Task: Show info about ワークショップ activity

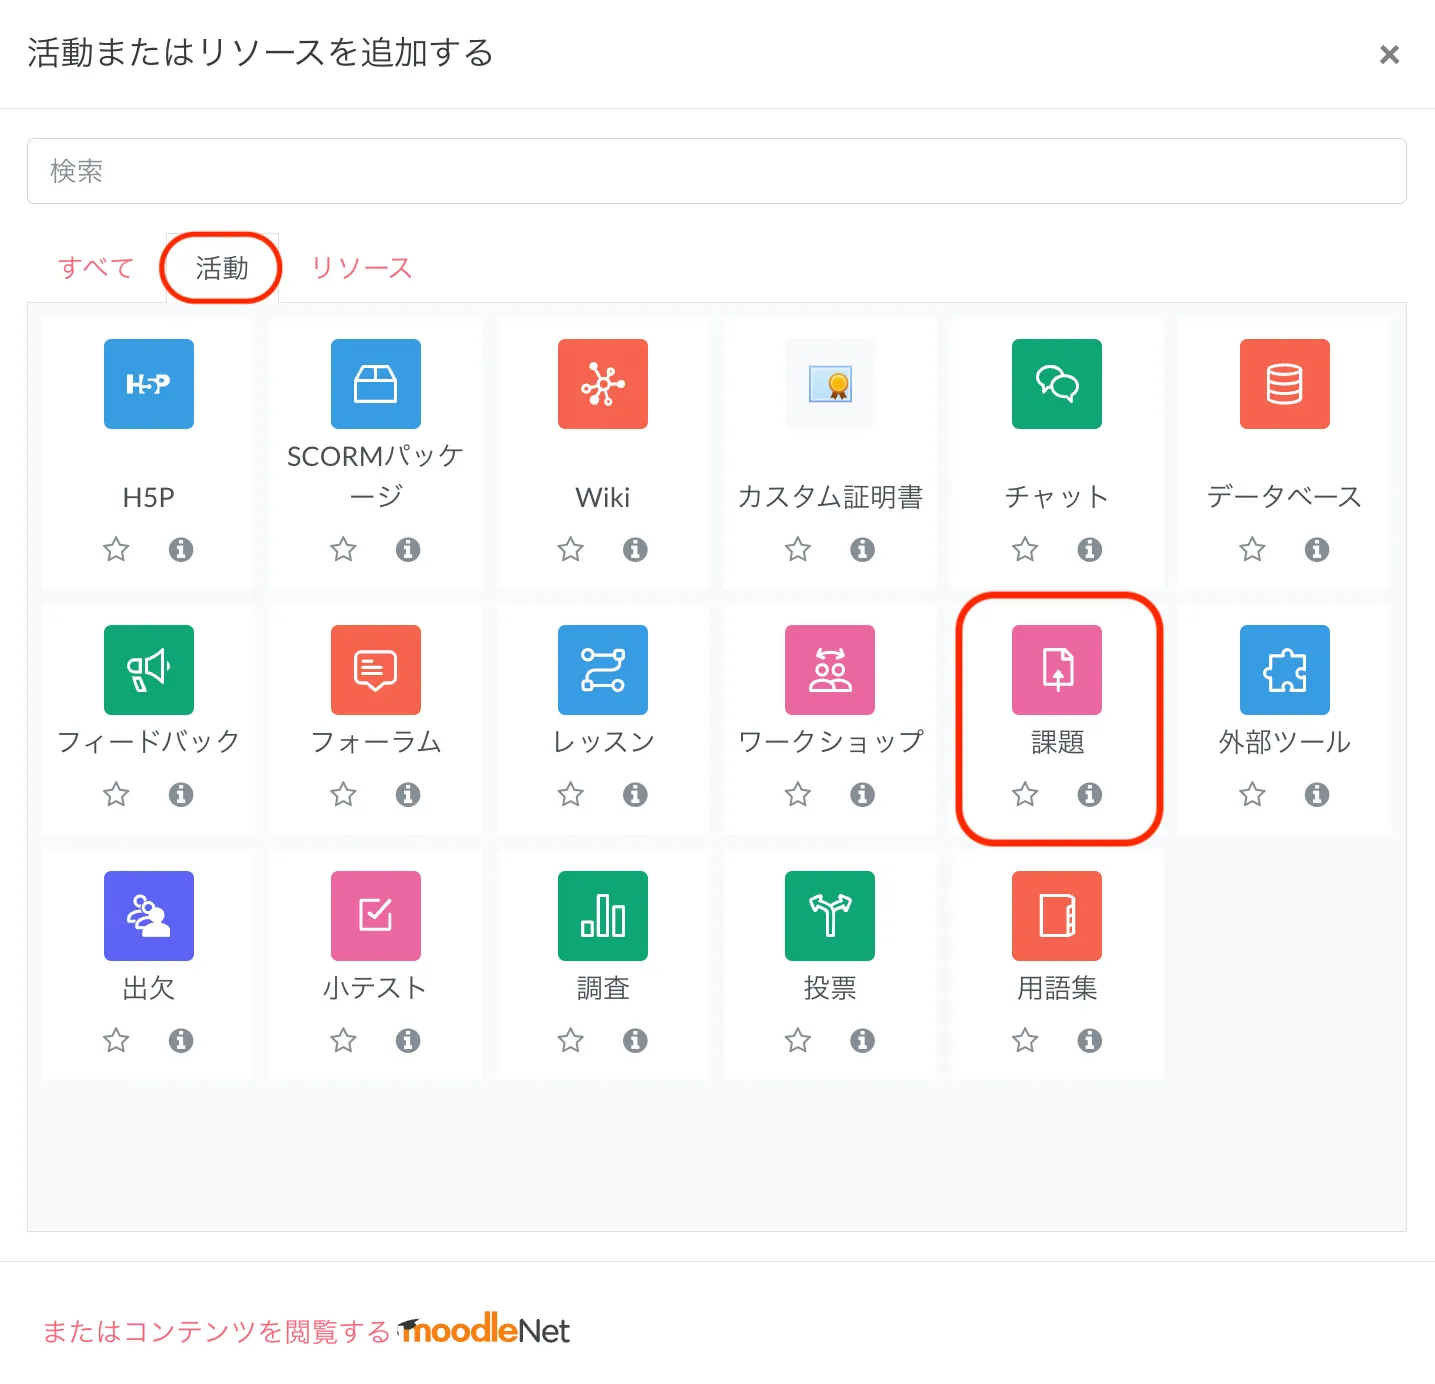Action: pos(862,795)
